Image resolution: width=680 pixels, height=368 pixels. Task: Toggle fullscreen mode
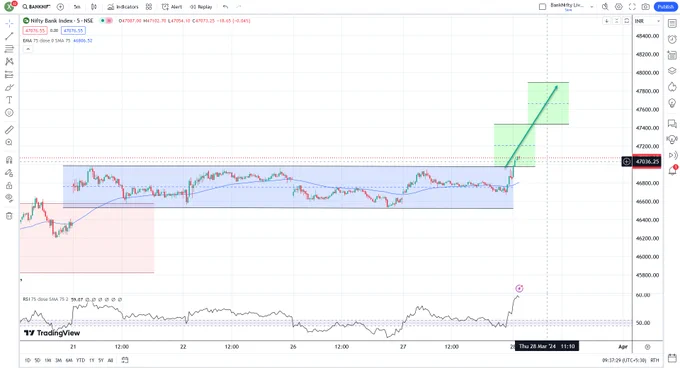(x=632, y=7)
